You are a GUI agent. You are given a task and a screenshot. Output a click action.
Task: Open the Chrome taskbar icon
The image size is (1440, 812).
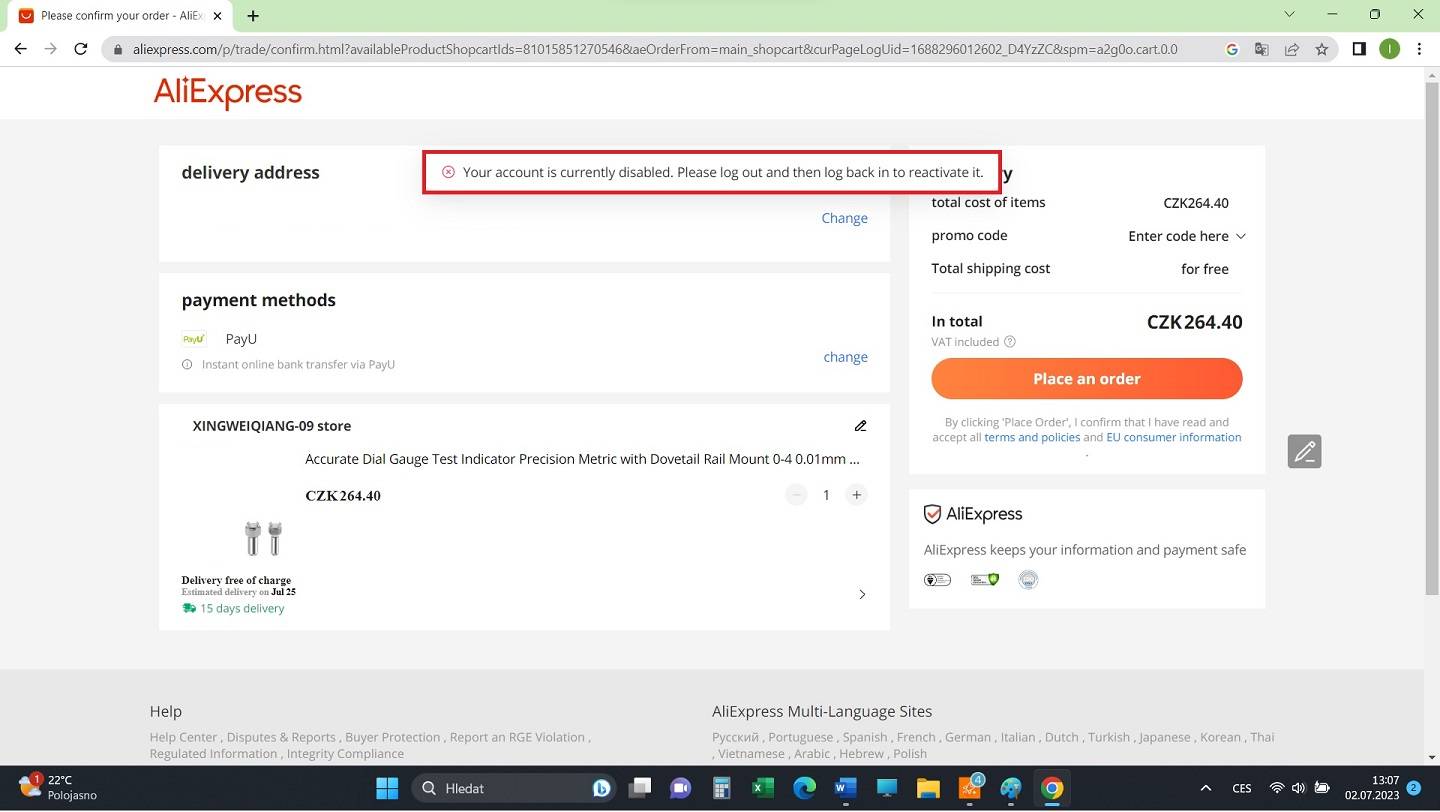pos(1051,788)
